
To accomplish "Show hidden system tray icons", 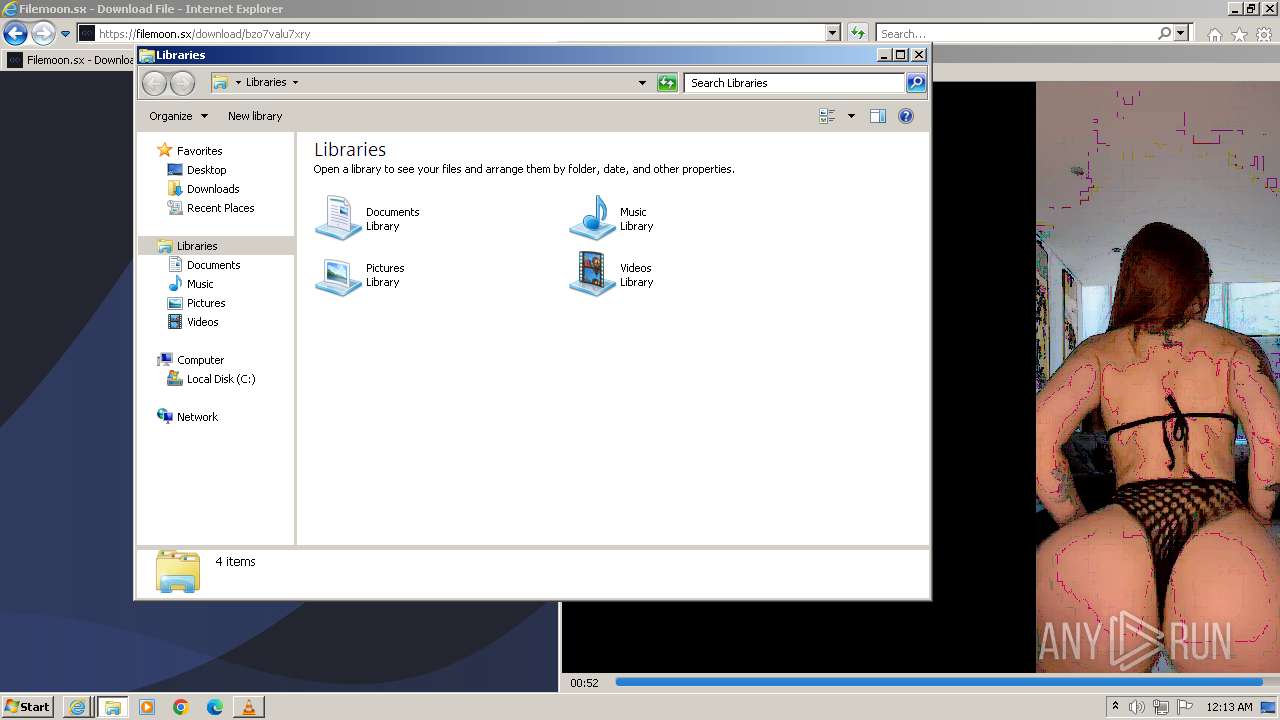I will pos(1115,707).
